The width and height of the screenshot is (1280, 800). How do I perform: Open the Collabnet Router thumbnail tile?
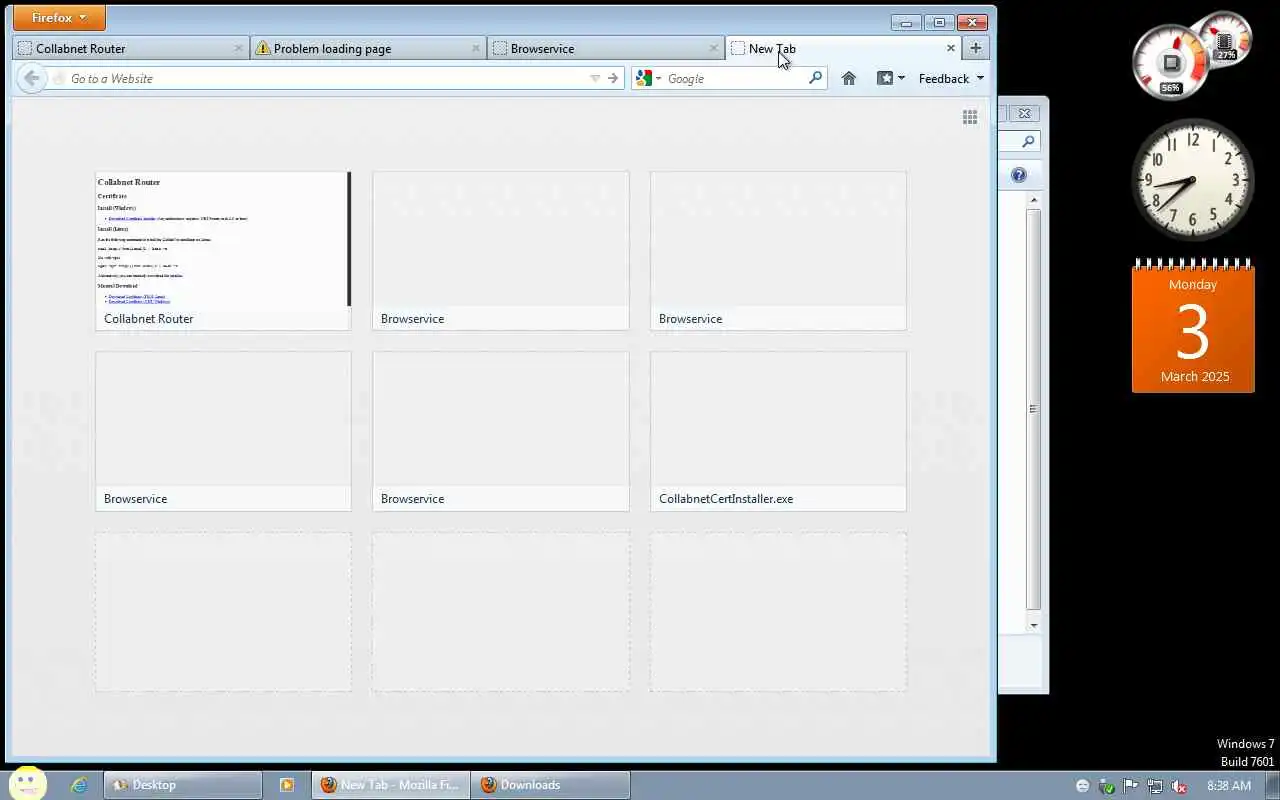223,250
